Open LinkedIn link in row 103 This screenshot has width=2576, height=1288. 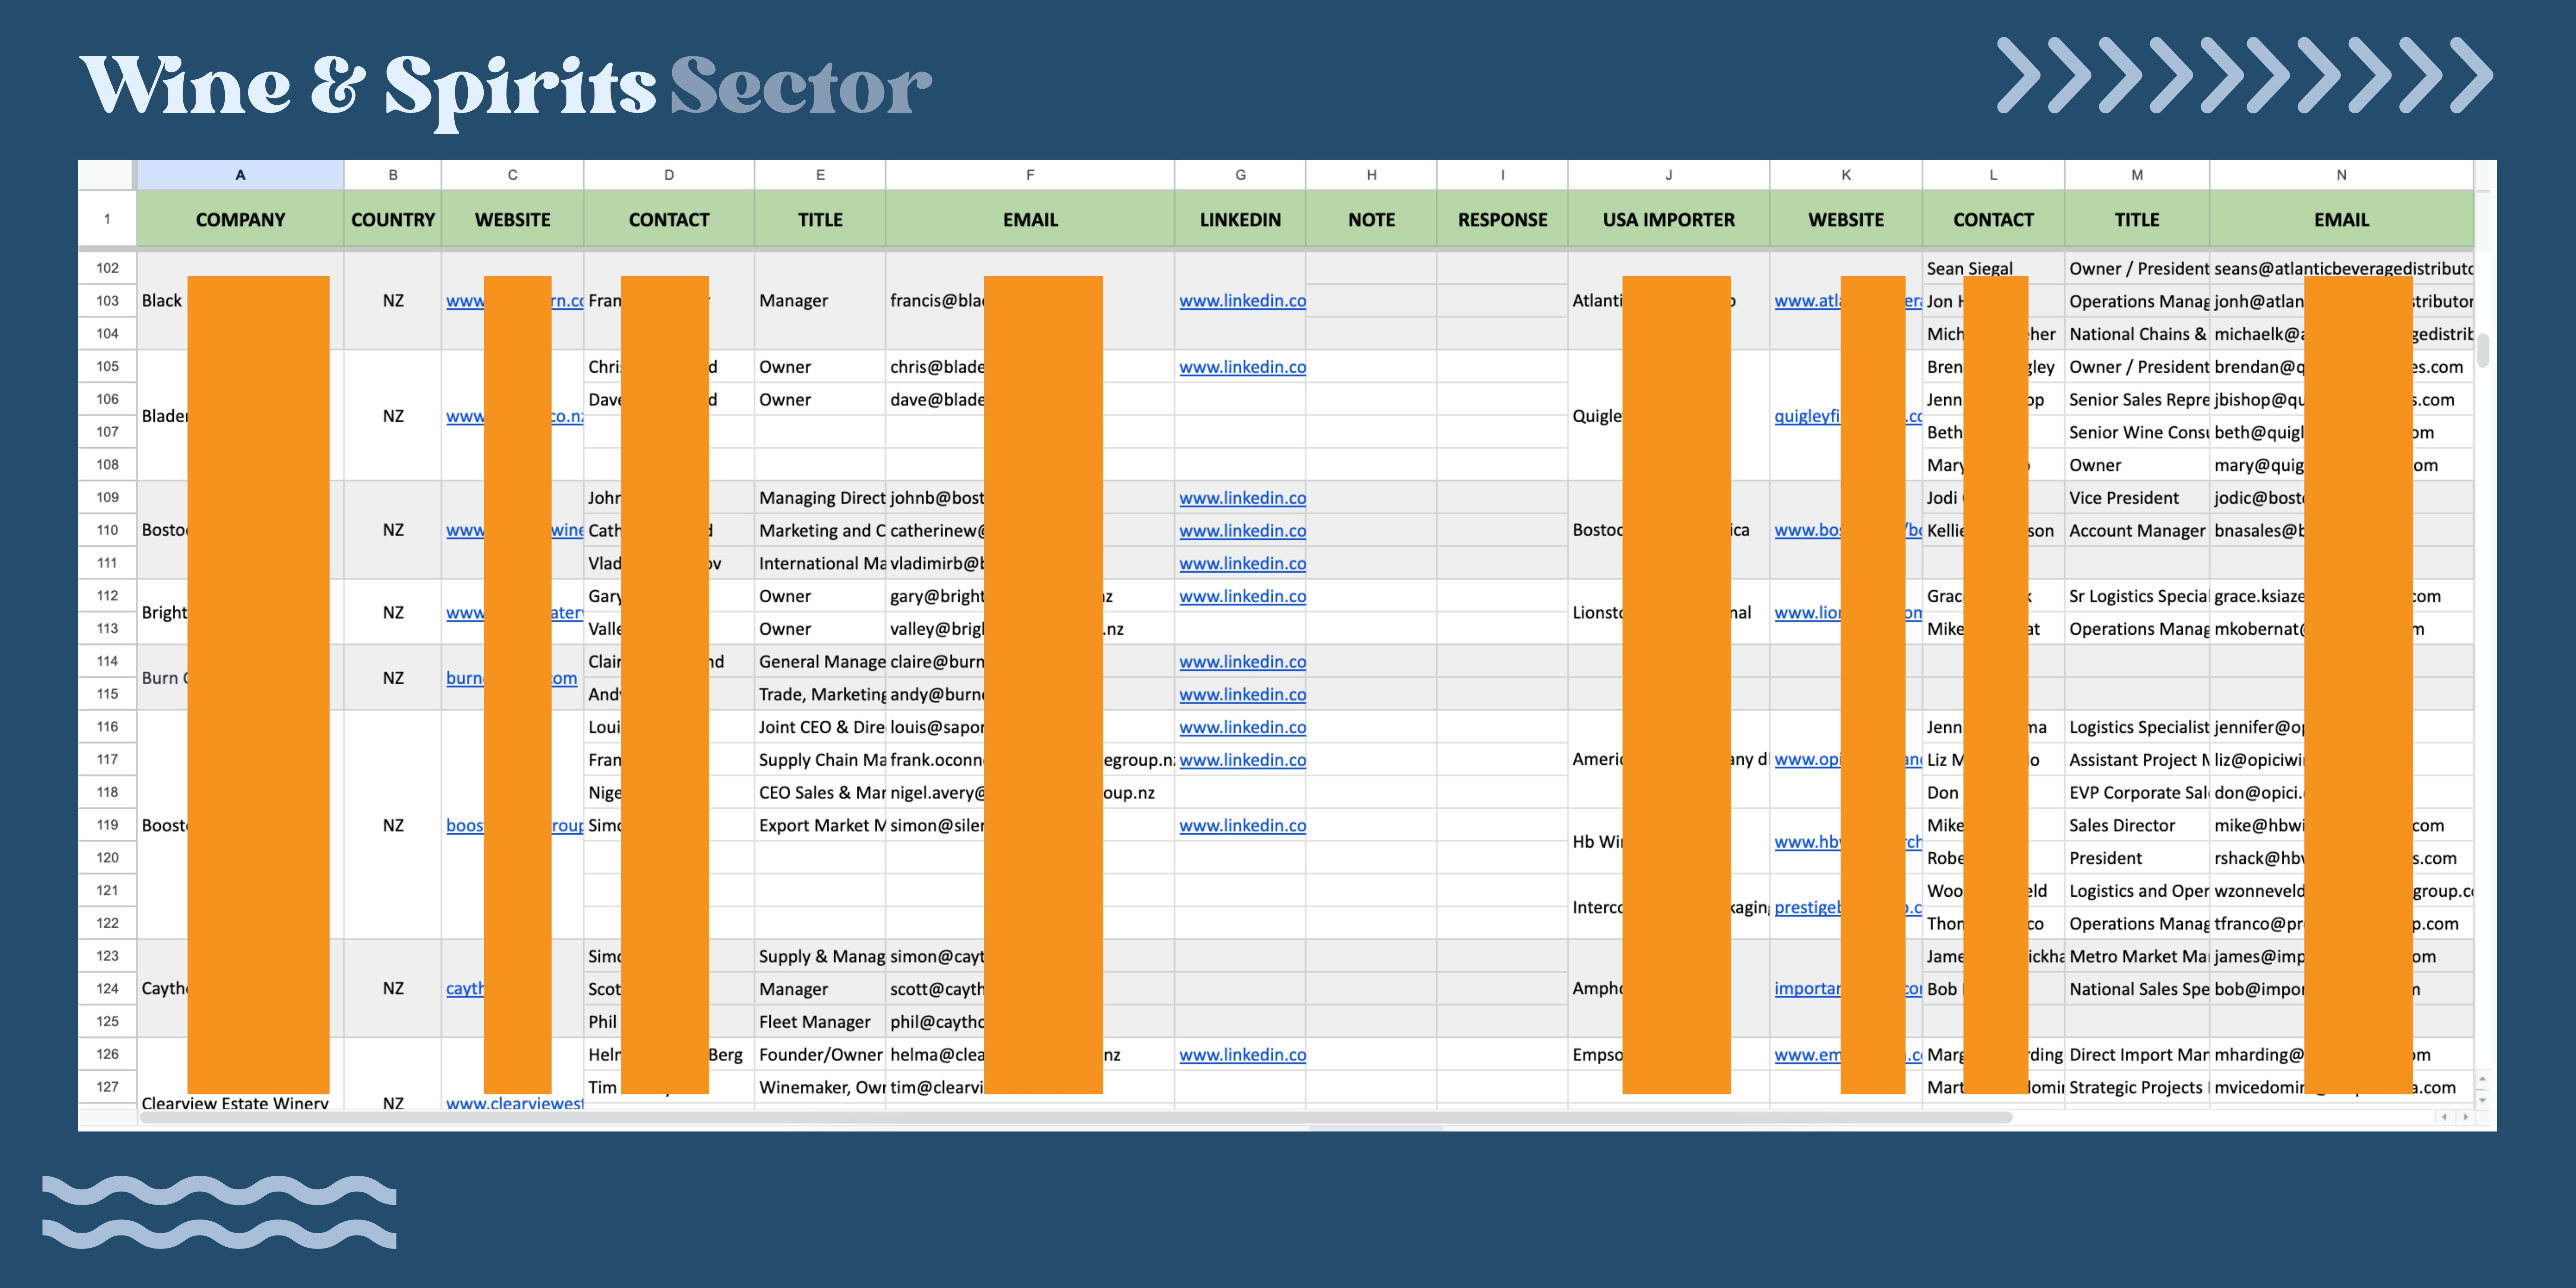(1242, 301)
